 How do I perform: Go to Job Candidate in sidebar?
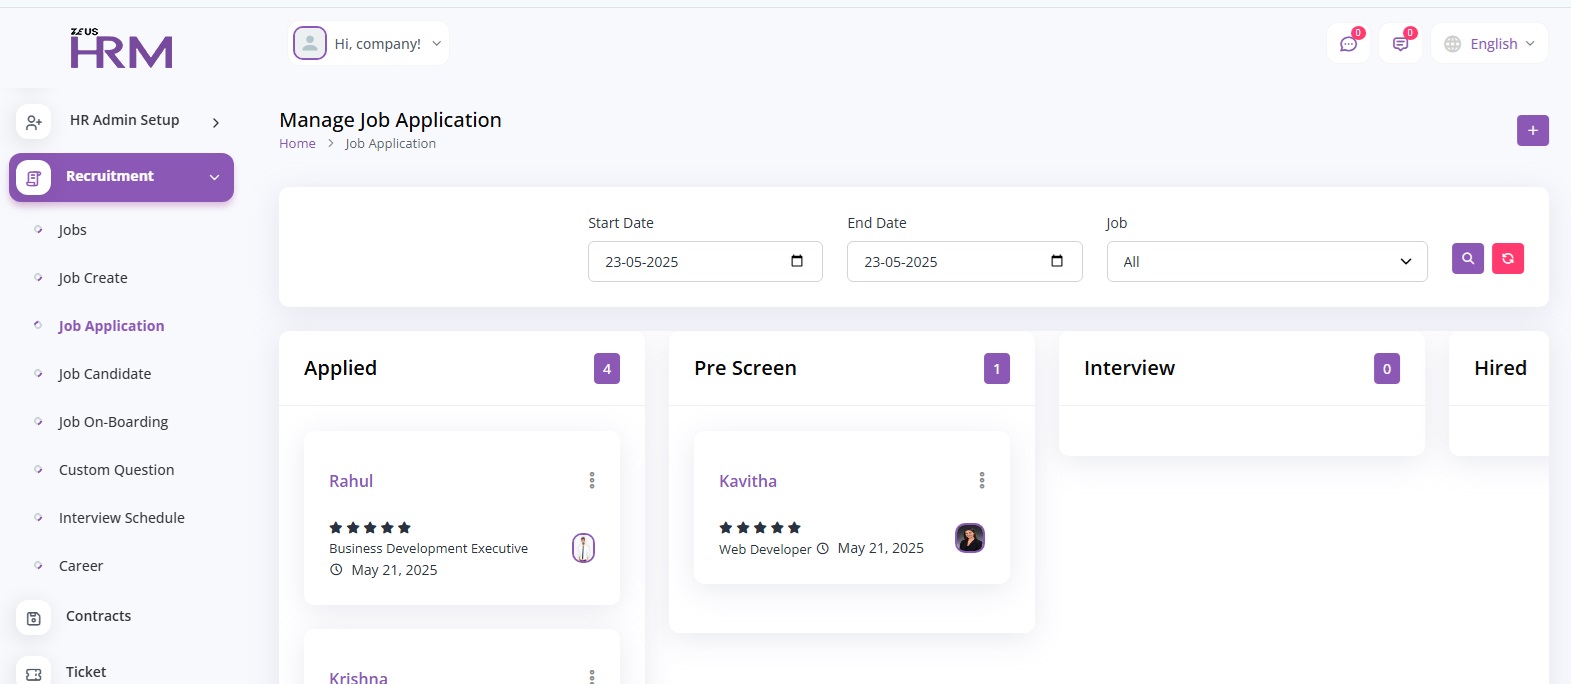click(x=105, y=374)
